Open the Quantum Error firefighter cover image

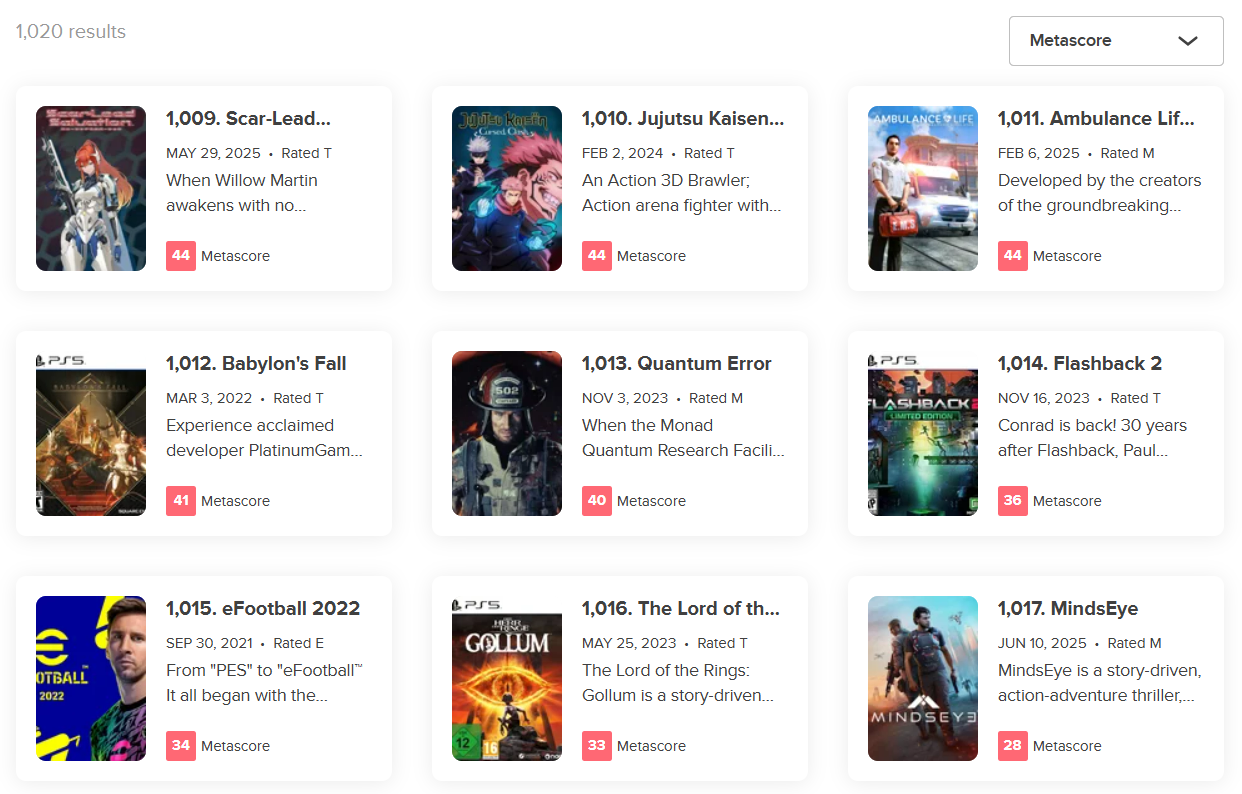point(507,433)
